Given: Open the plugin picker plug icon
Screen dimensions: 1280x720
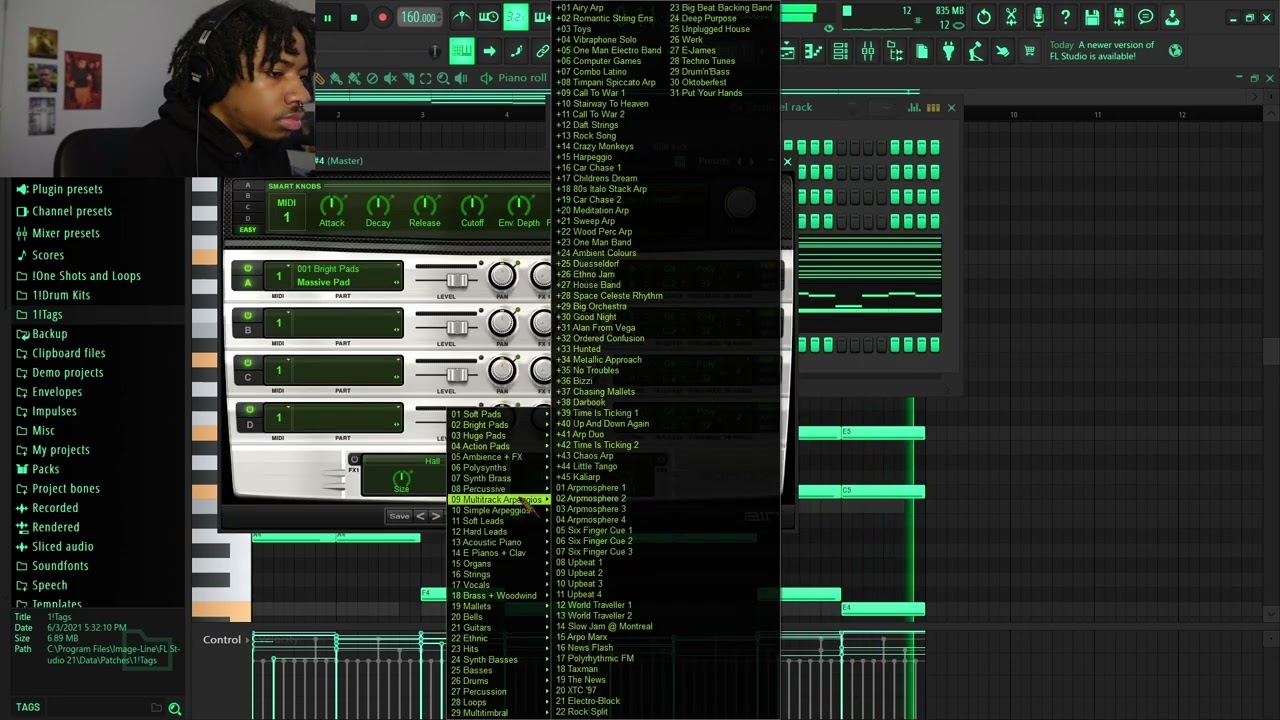Looking at the screenshot, I should pos(949,51).
